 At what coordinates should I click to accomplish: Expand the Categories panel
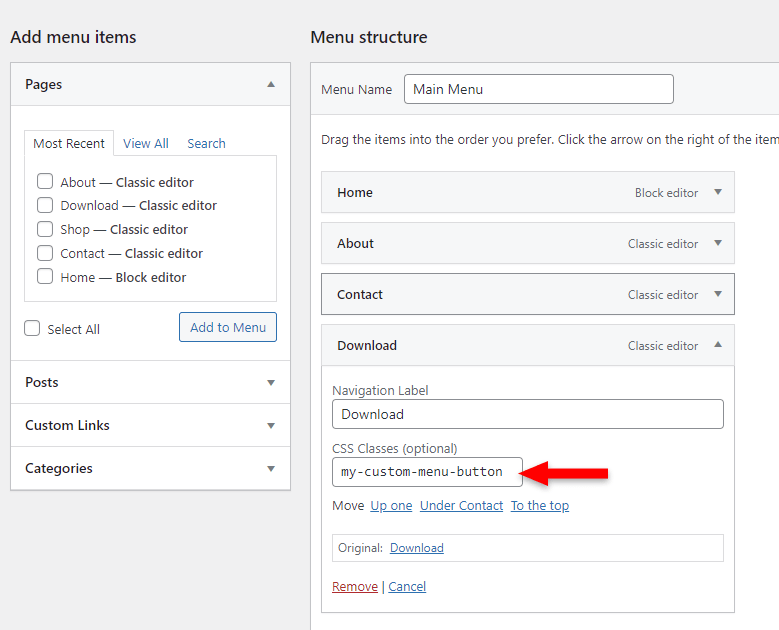271,468
